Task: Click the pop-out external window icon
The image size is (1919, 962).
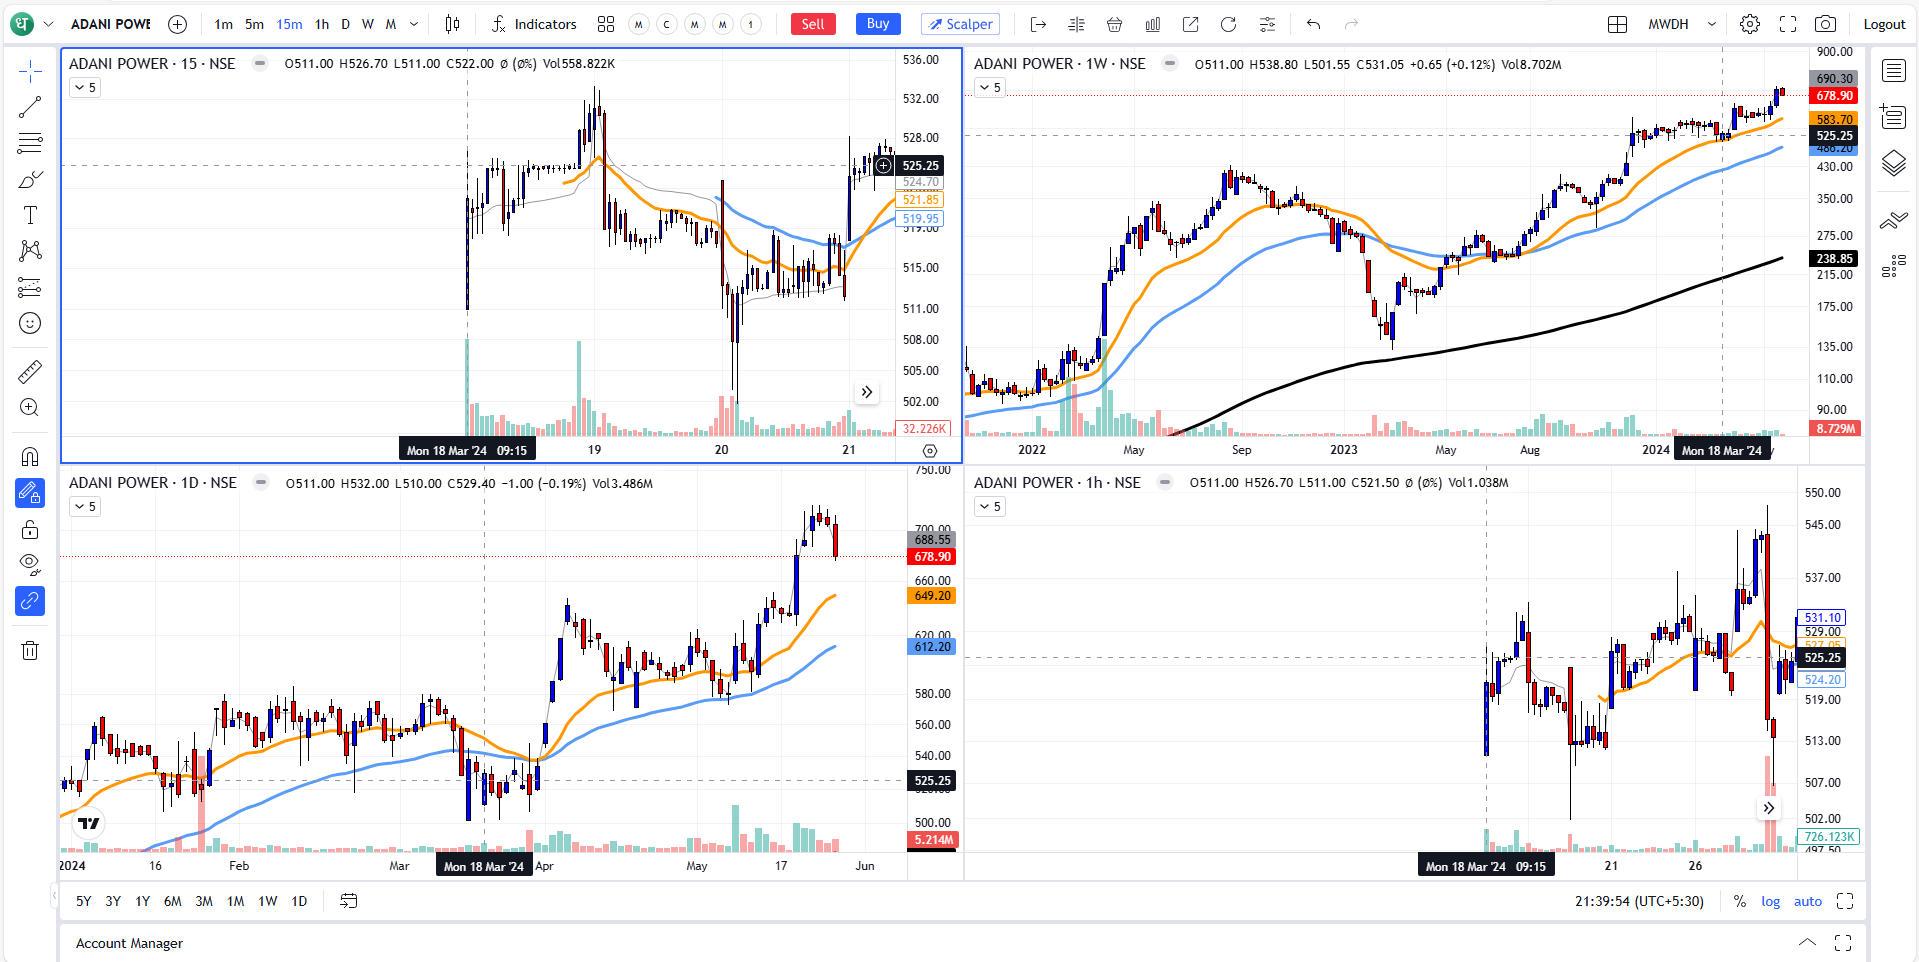Action: click(1190, 24)
